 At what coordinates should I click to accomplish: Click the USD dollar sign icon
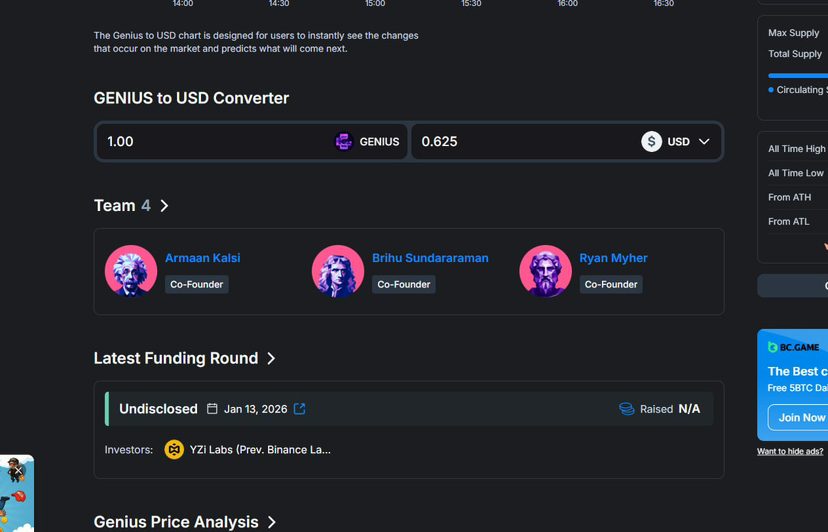click(651, 142)
